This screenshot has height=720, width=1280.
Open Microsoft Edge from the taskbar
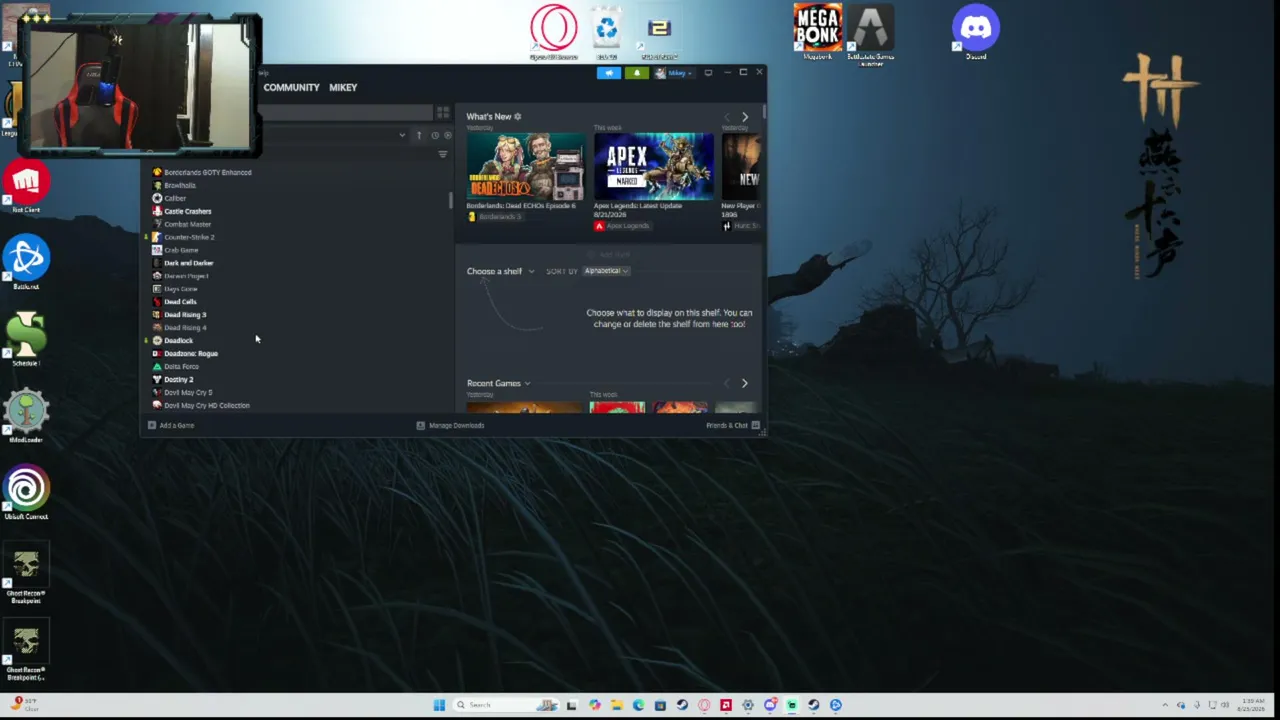tap(638, 705)
